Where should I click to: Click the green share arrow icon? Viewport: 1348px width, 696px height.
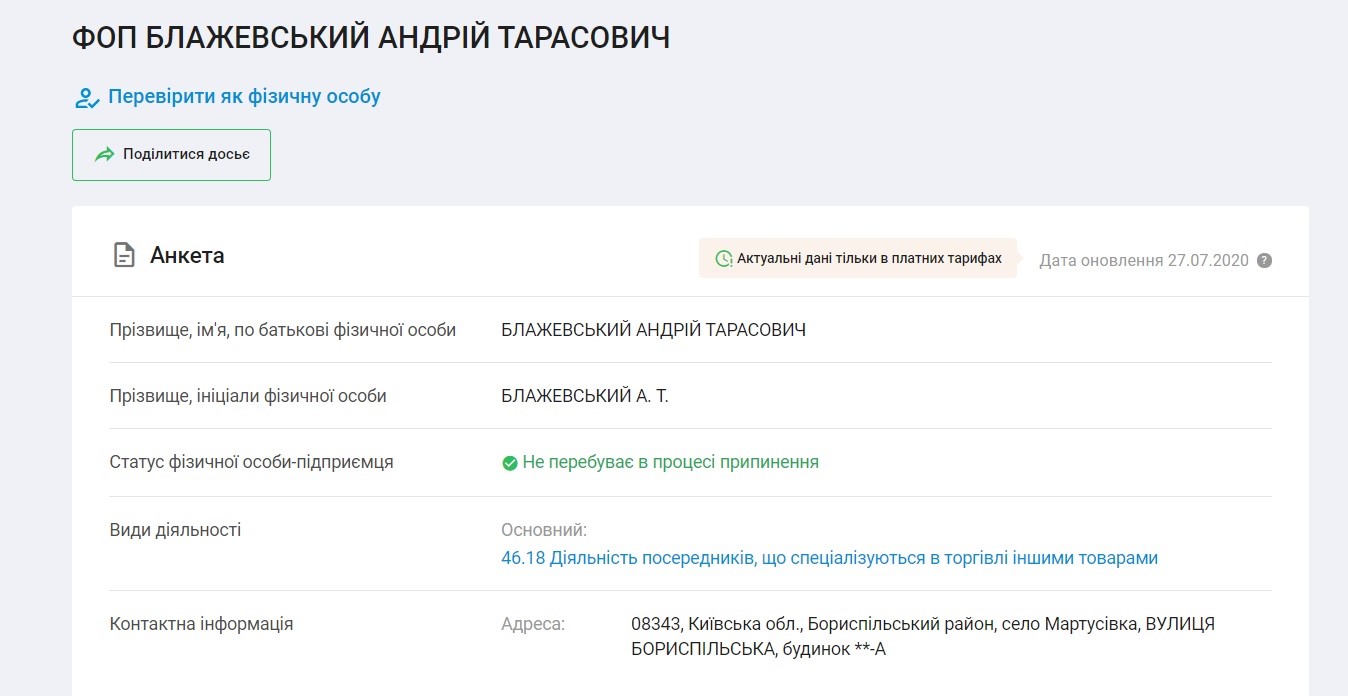click(104, 155)
